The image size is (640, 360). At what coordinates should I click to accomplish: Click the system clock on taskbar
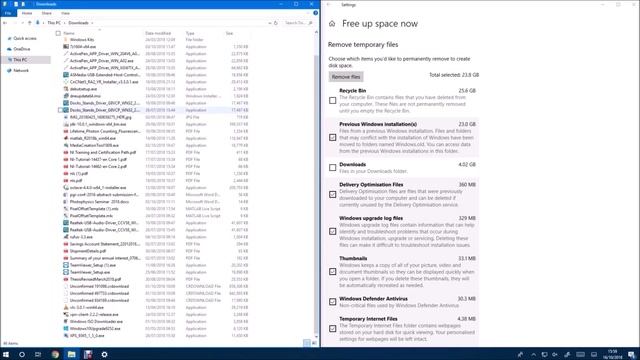point(612,354)
